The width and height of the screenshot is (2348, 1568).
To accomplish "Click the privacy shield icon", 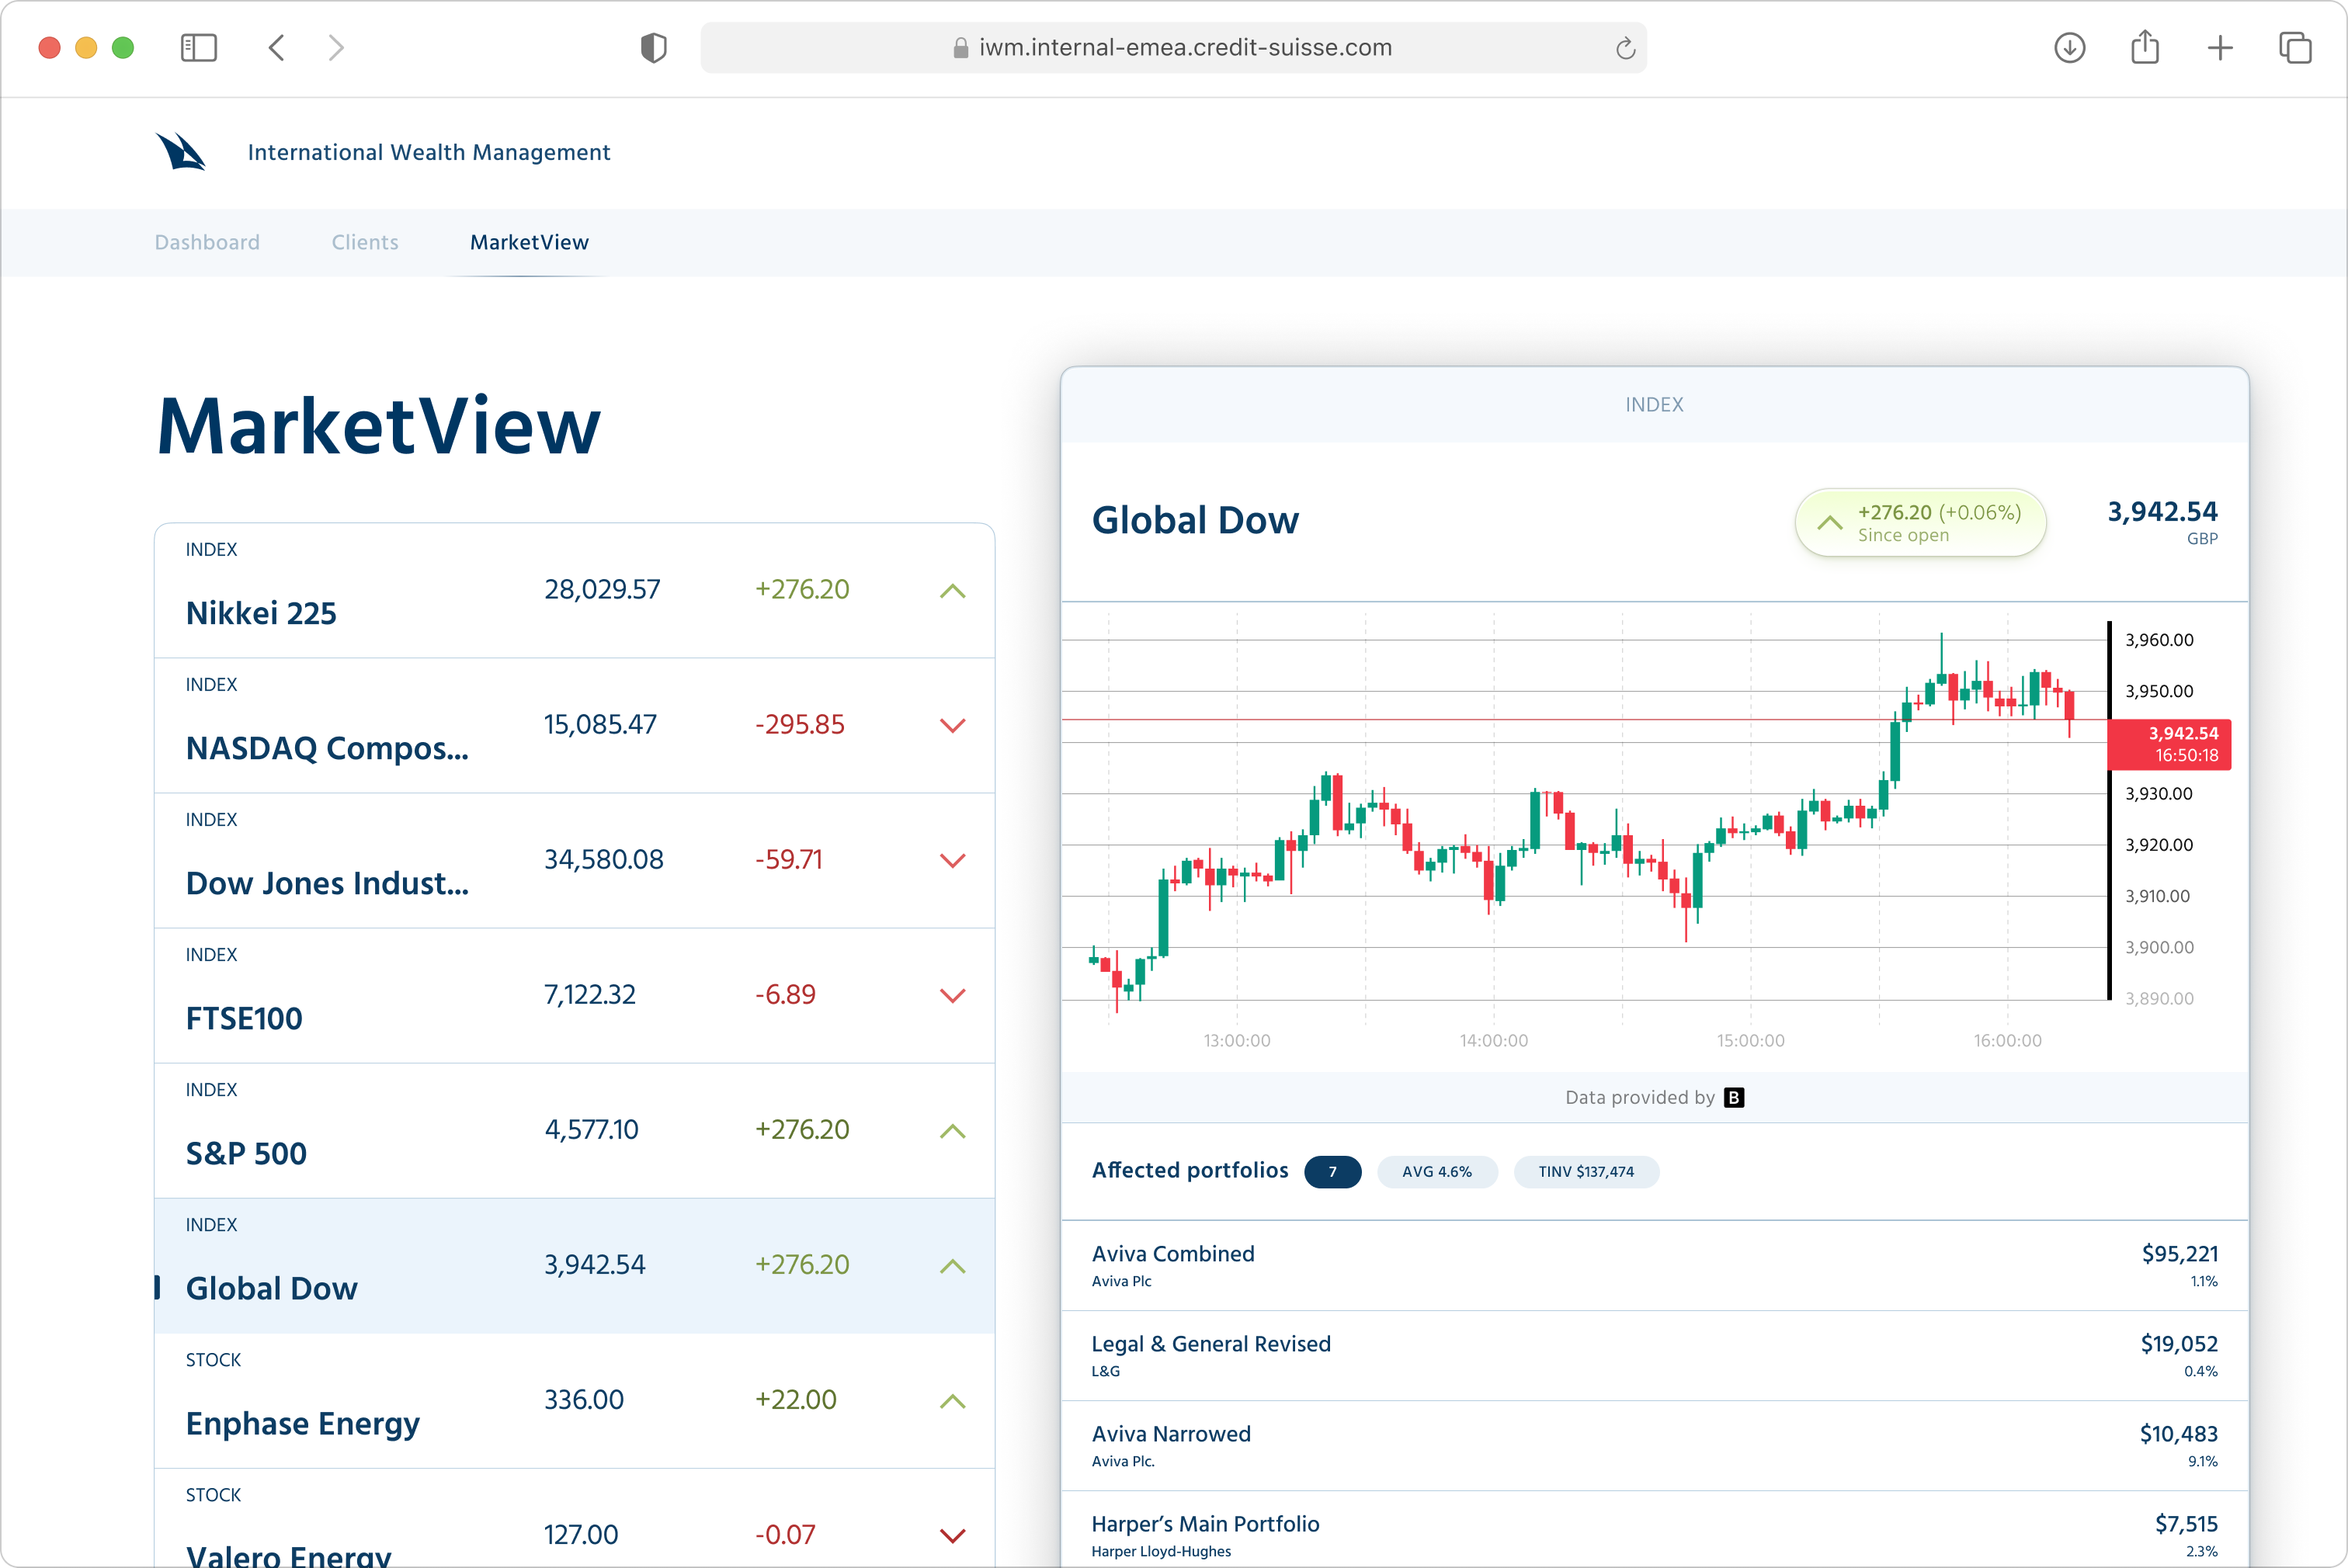I will click(x=653, y=48).
